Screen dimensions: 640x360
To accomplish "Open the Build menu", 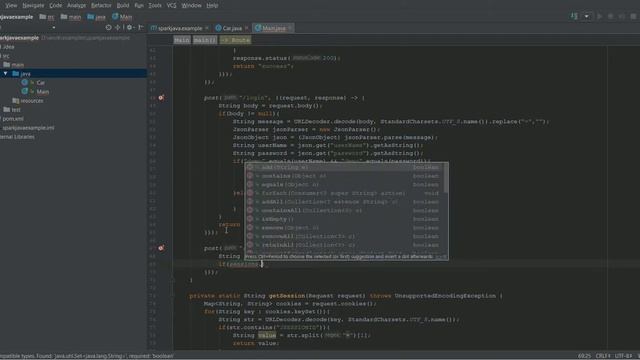I will tap(123, 5).
